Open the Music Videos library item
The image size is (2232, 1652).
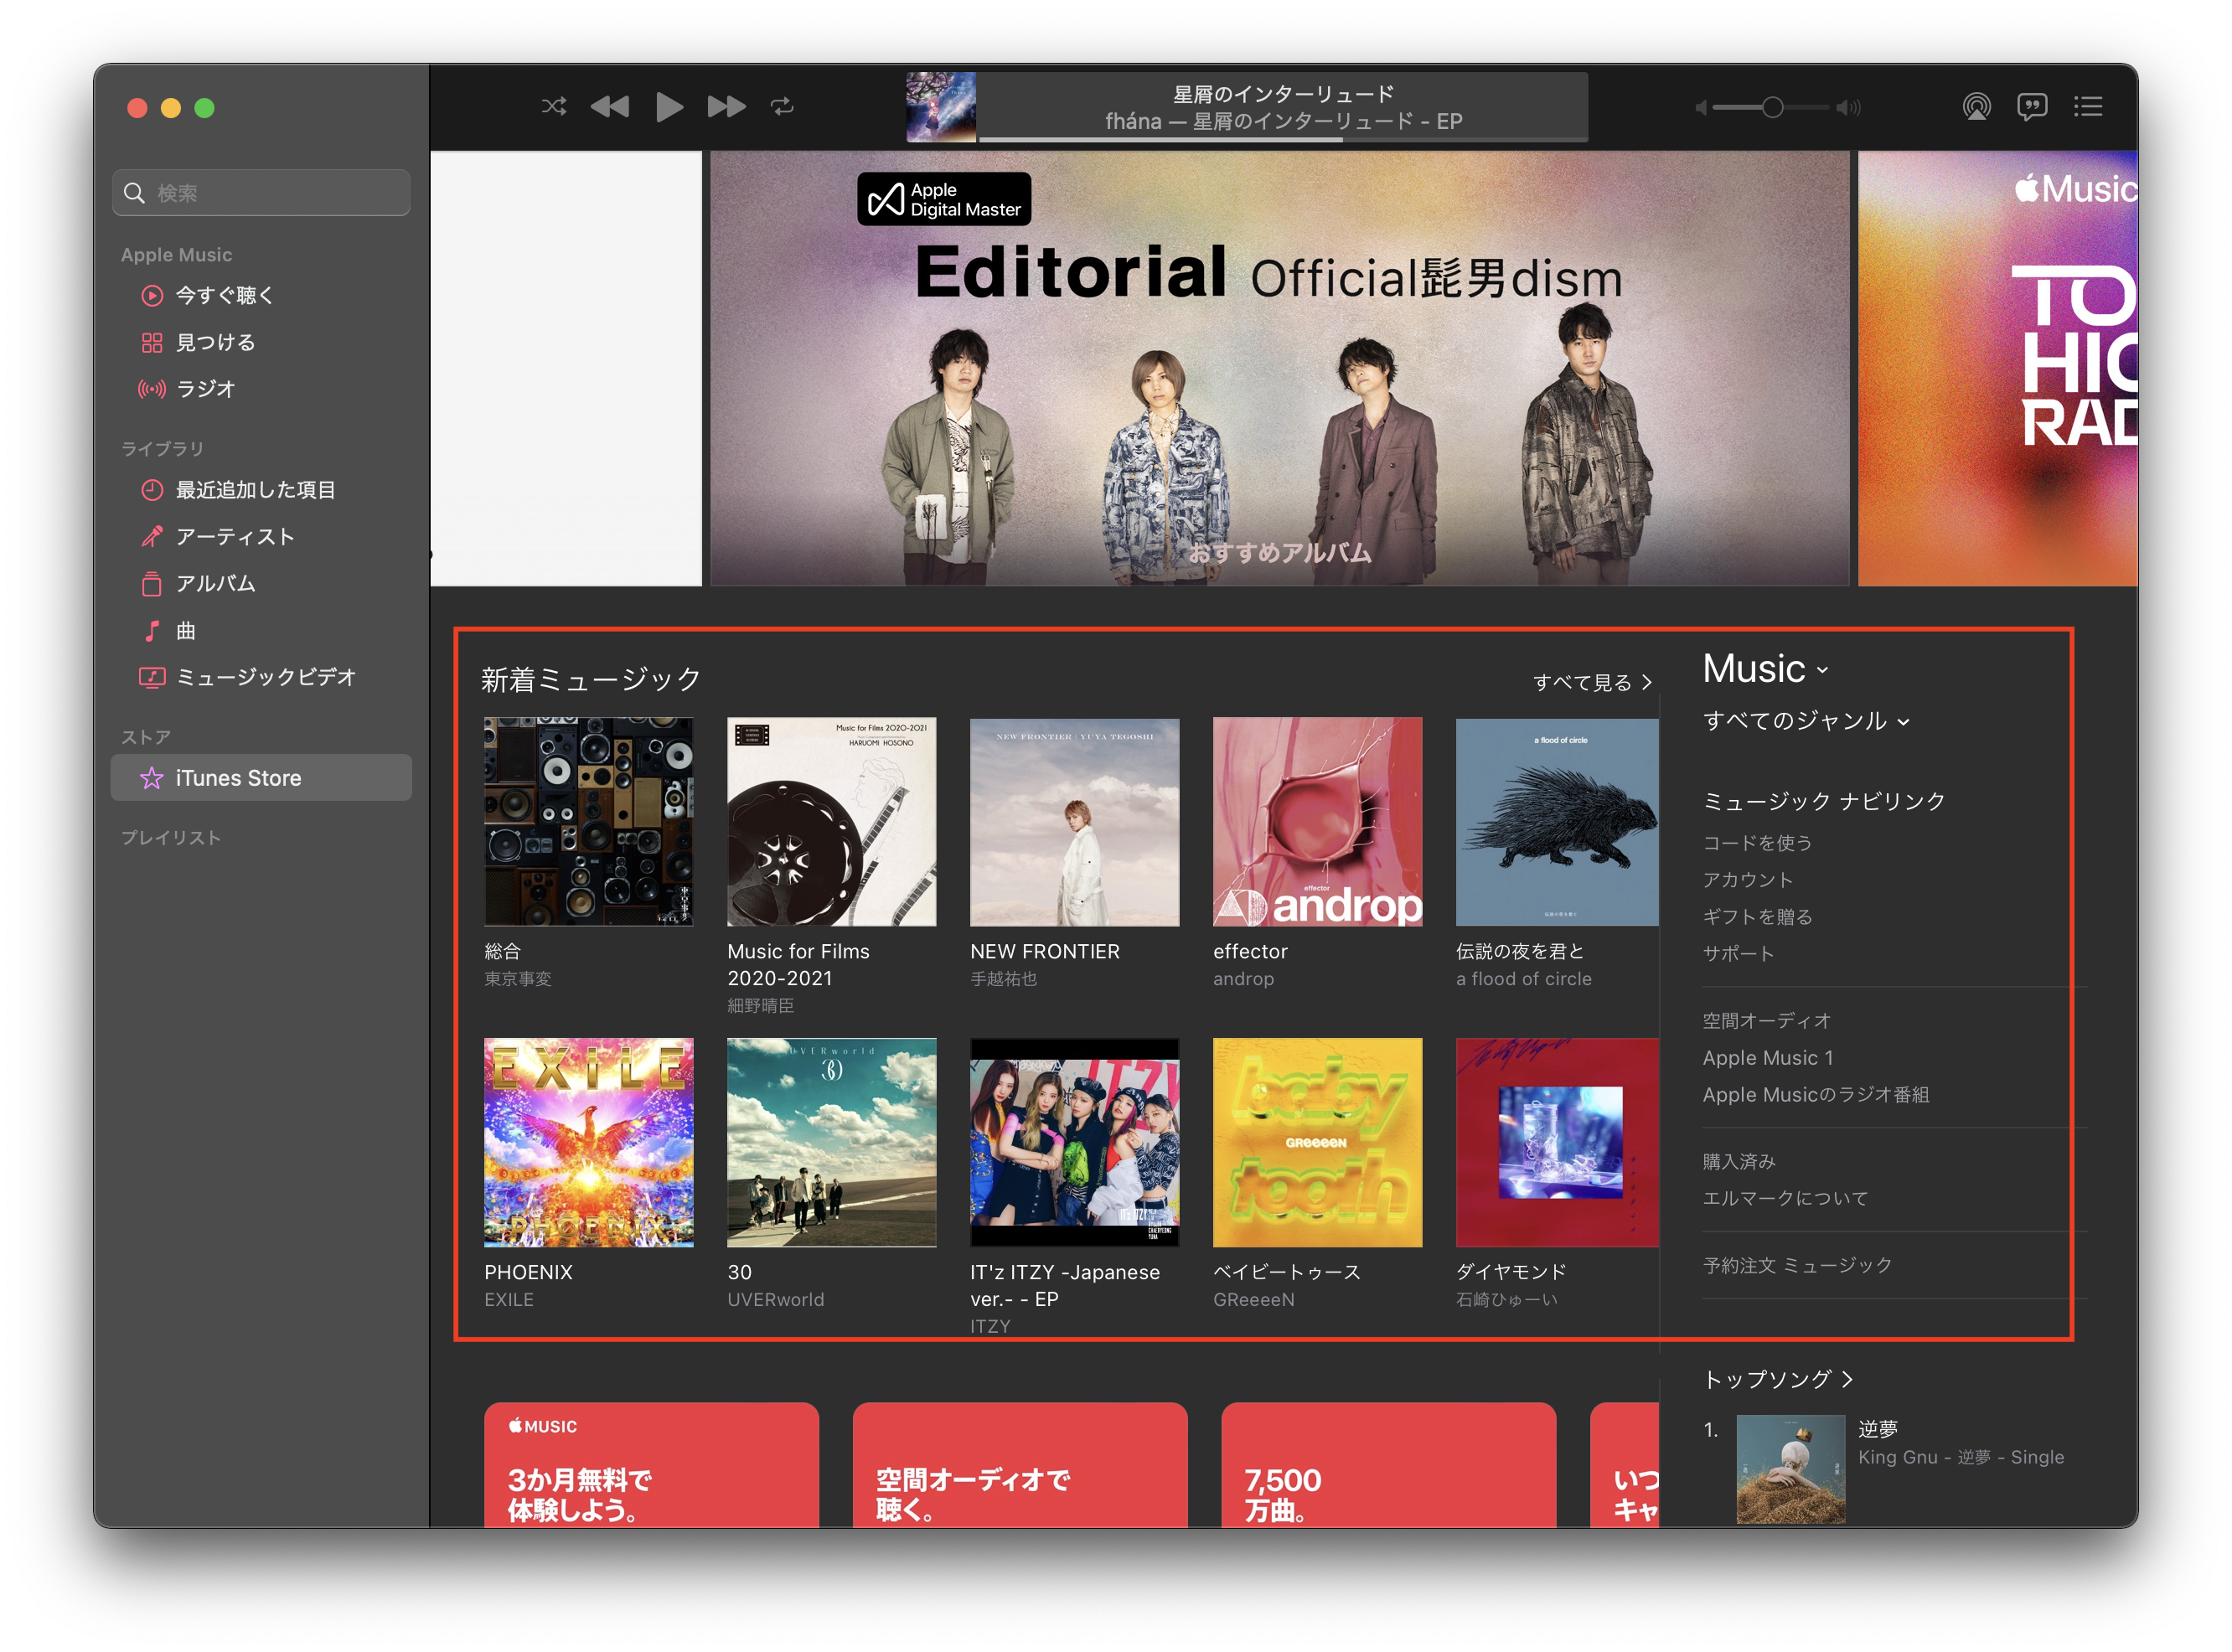coord(265,677)
